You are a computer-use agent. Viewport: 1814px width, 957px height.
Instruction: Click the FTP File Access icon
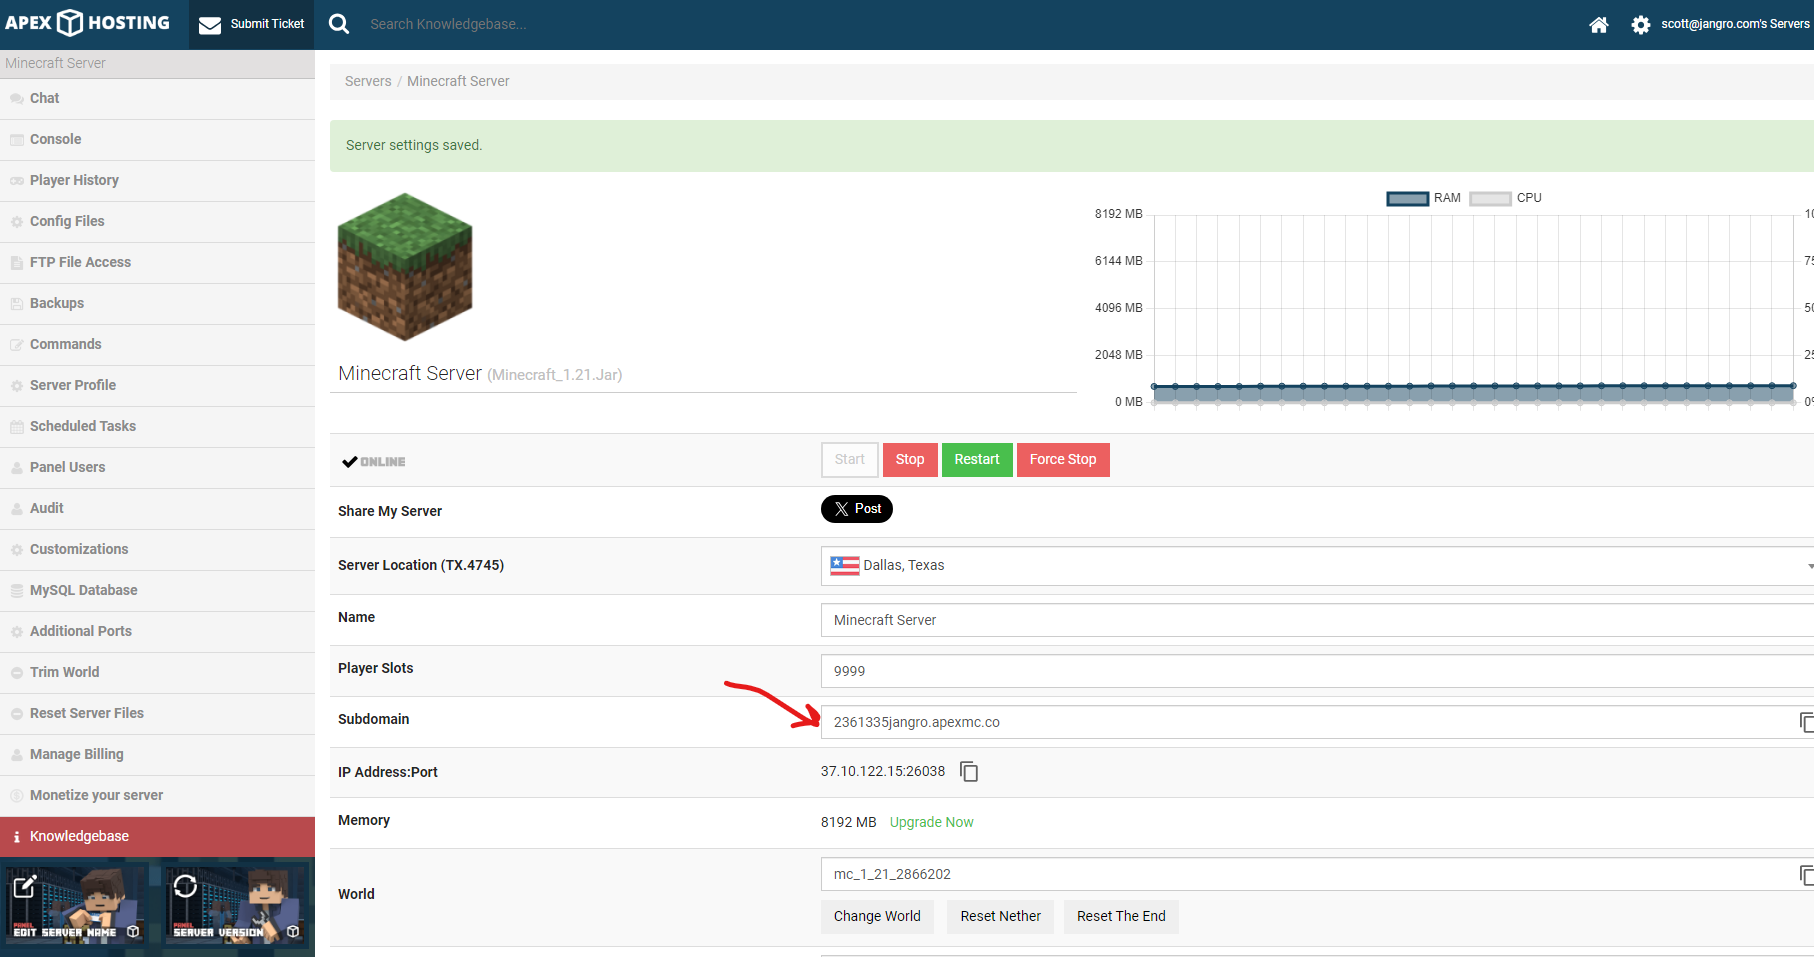(17, 263)
